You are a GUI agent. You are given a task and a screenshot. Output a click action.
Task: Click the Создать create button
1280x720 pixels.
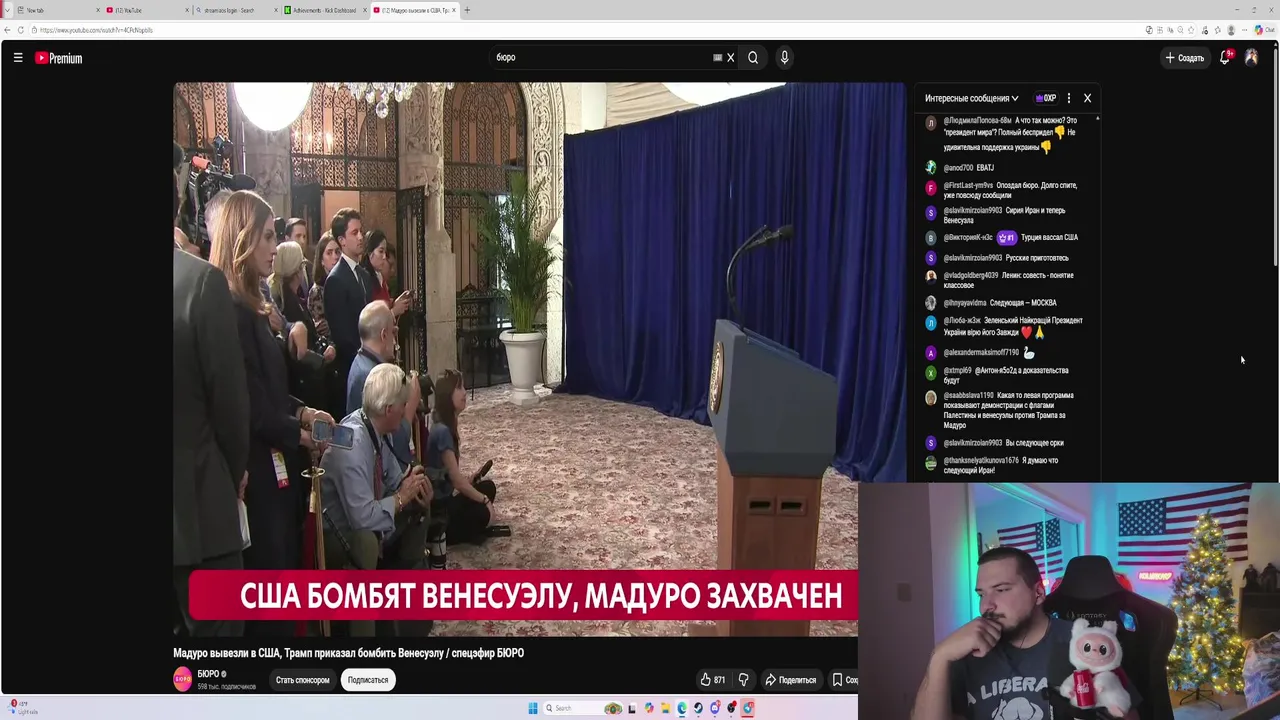pos(1185,58)
